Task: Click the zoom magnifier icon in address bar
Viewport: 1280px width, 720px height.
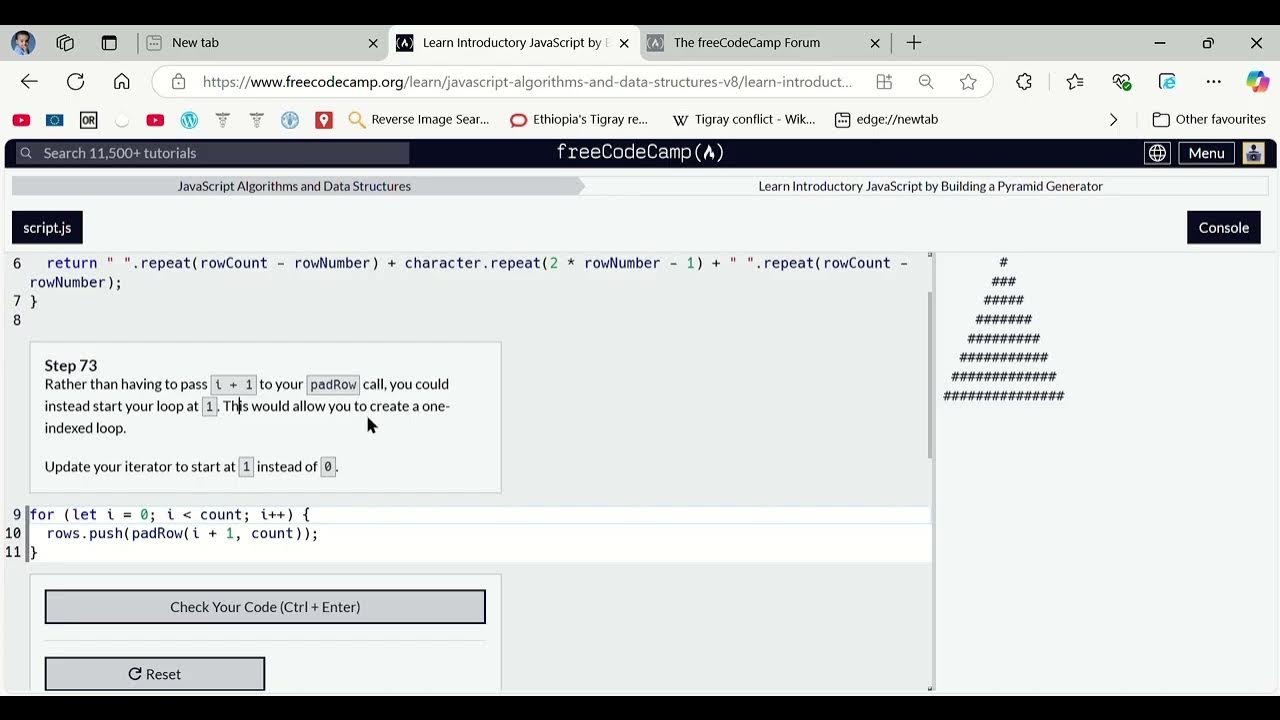Action: (x=926, y=82)
